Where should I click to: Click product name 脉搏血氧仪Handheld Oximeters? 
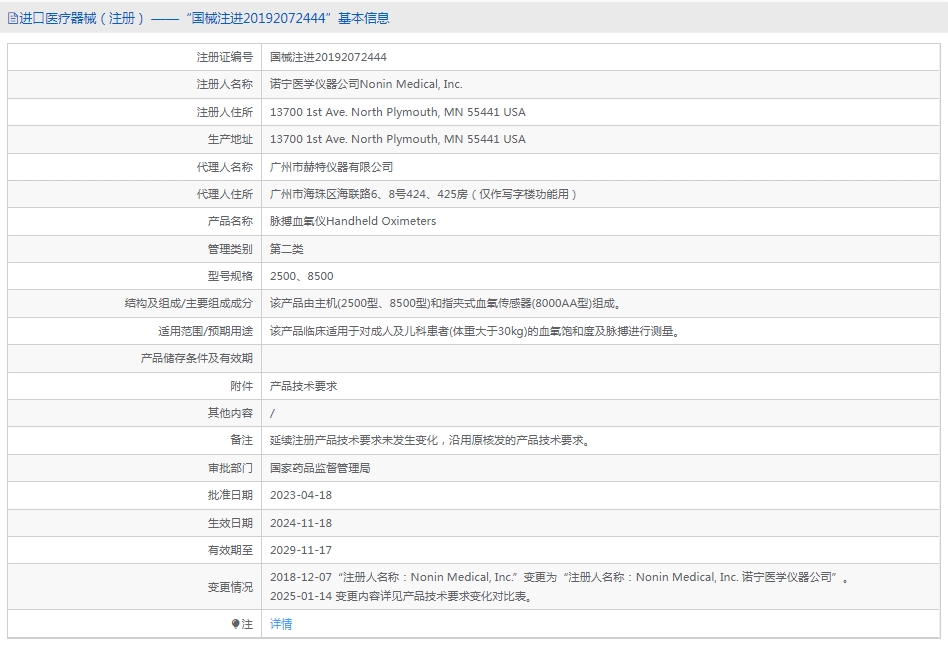coord(353,221)
